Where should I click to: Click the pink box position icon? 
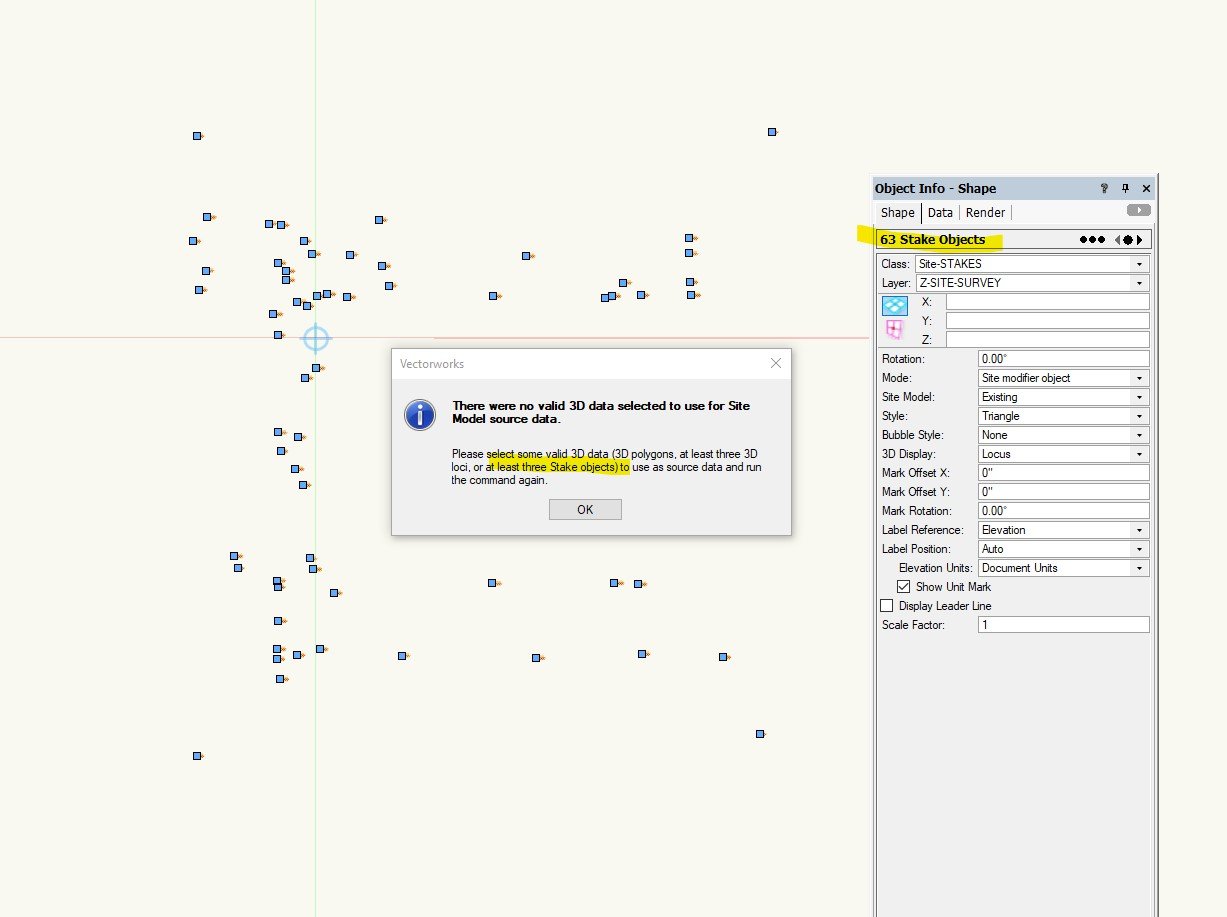coord(895,329)
